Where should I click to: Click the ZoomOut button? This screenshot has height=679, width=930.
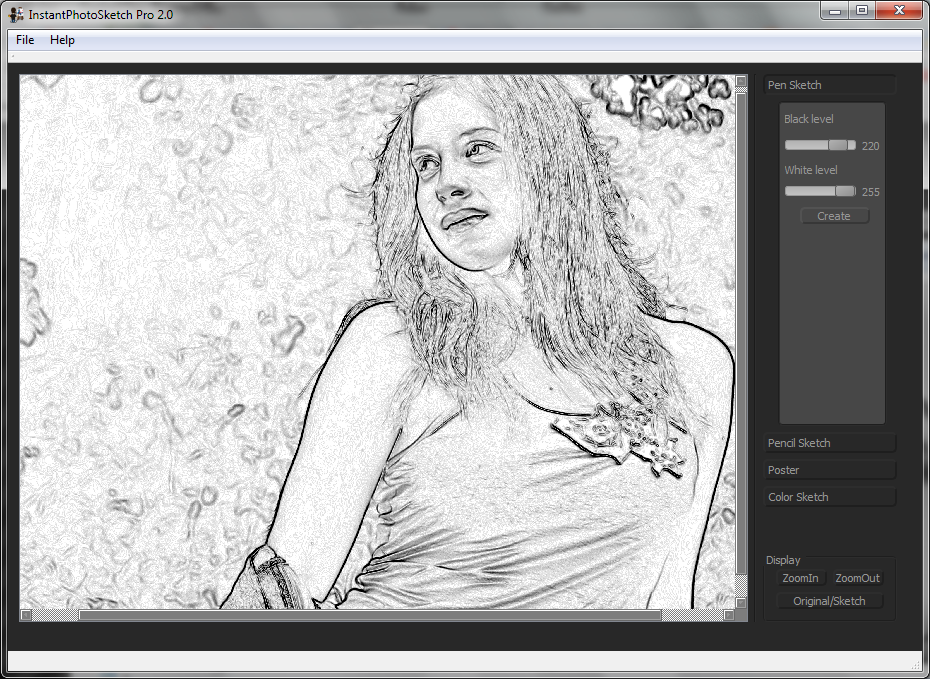click(857, 578)
